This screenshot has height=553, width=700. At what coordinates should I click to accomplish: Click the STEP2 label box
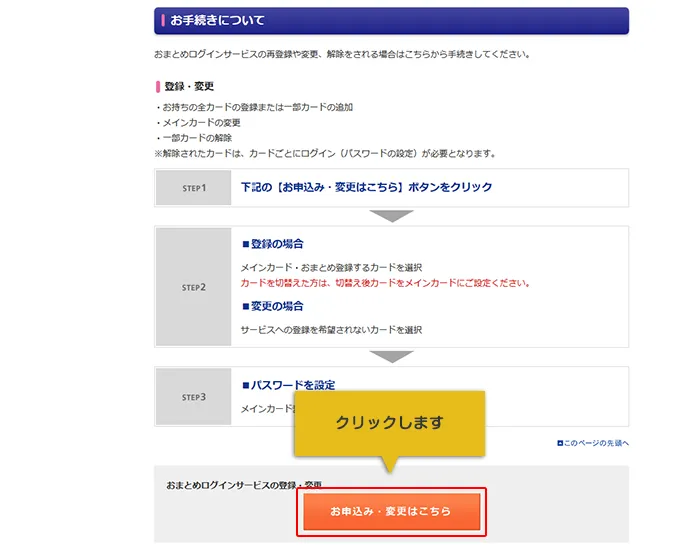(193, 287)
